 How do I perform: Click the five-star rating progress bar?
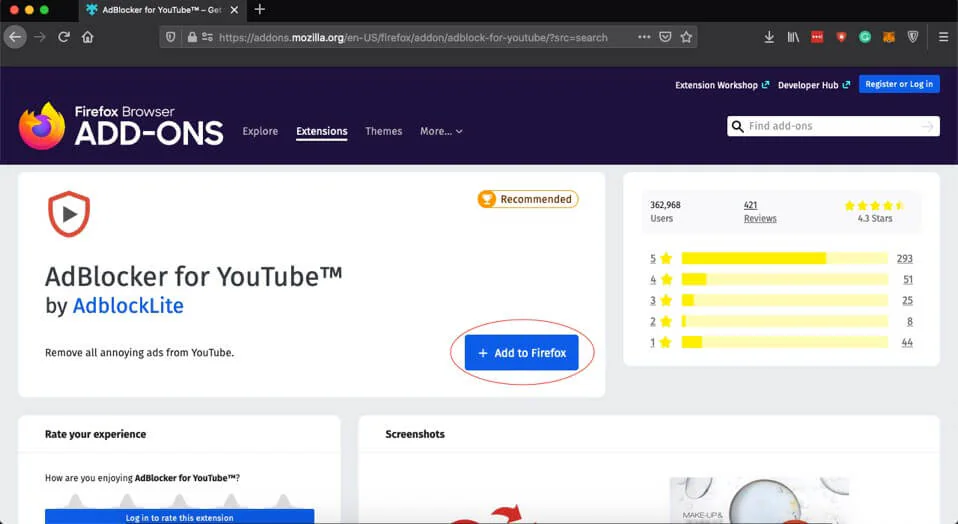784,258
